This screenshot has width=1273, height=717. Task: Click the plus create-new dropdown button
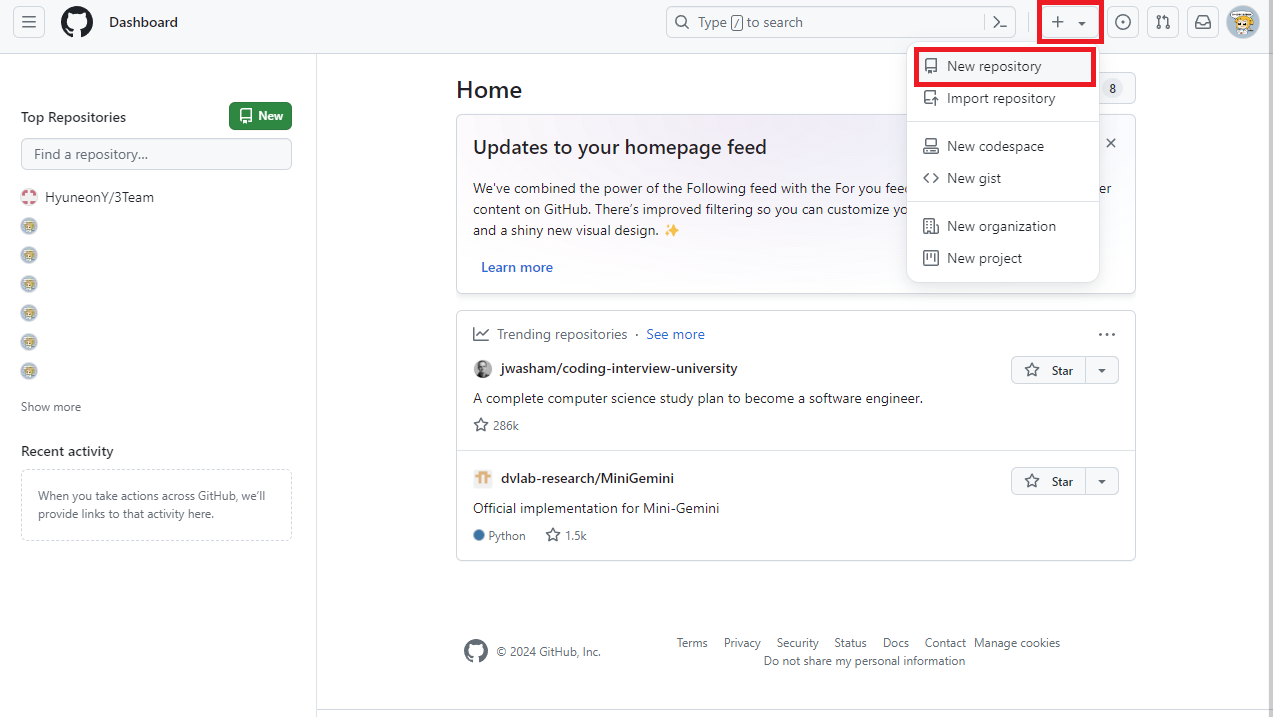pyautogui.click(x=1070, y=22)
